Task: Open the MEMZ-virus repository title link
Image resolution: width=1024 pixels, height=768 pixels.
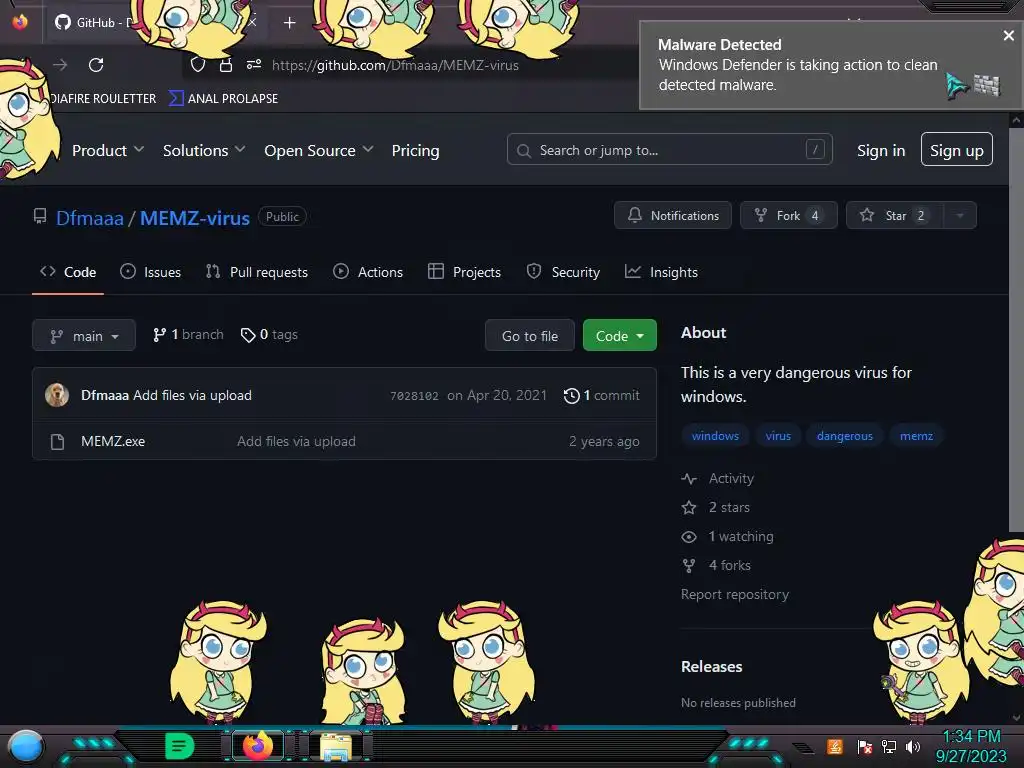Action: point(195,218)
